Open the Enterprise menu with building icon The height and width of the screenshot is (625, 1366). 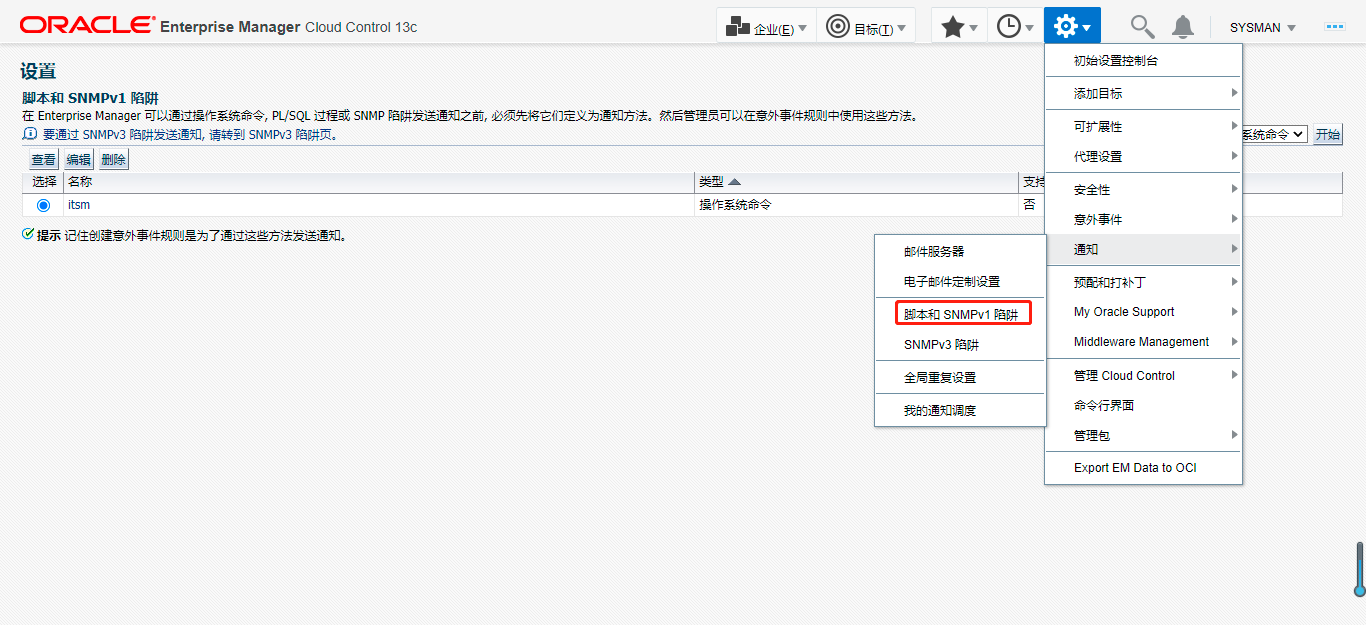click(766, 27)
